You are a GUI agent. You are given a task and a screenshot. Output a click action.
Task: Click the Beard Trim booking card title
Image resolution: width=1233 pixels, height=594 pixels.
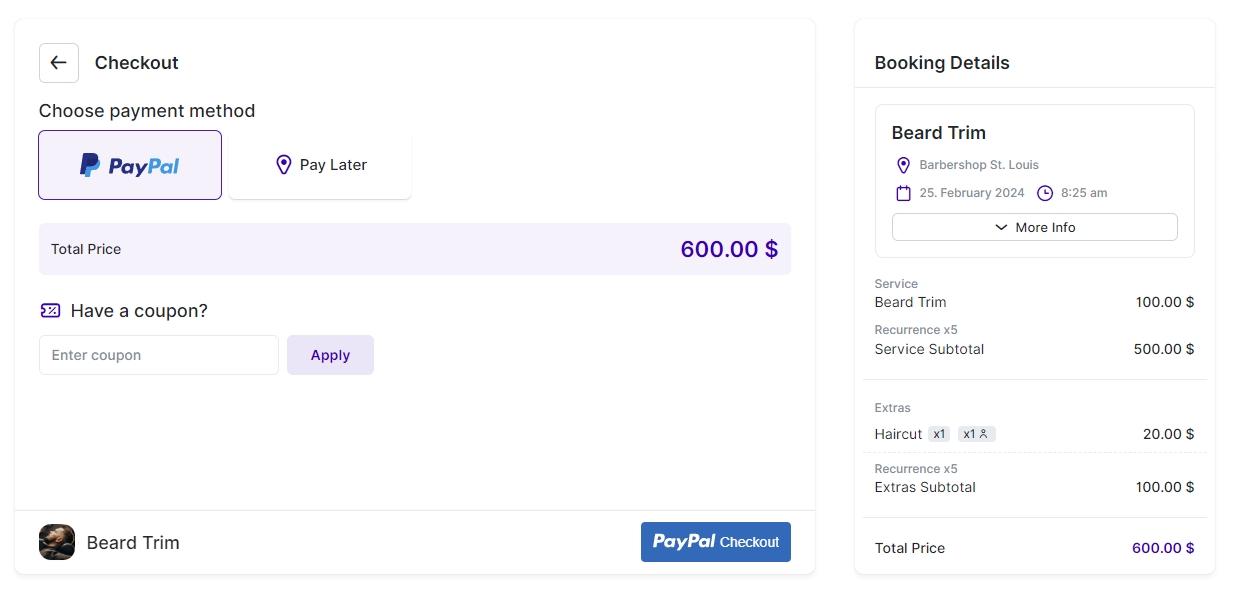938,133
